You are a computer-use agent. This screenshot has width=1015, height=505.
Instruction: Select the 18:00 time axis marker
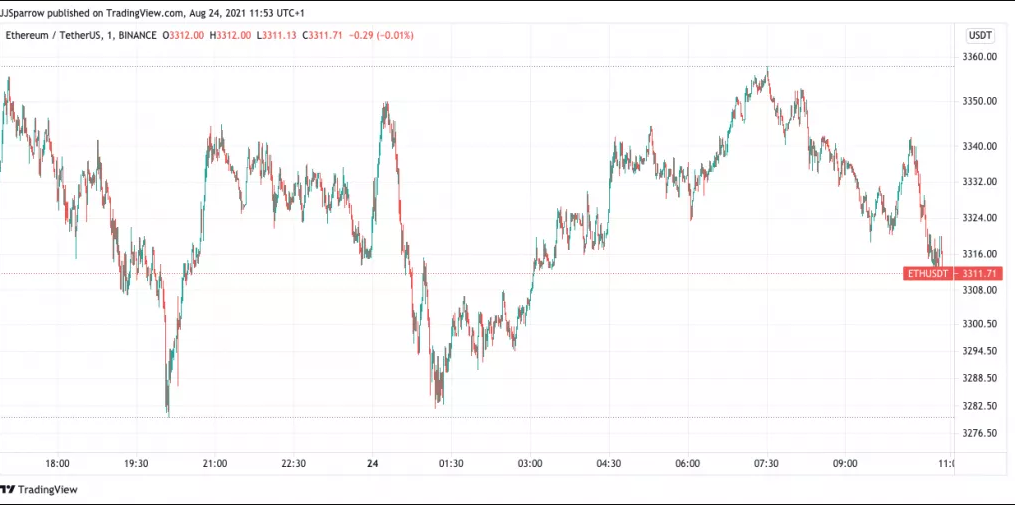[x=58, y=464]
